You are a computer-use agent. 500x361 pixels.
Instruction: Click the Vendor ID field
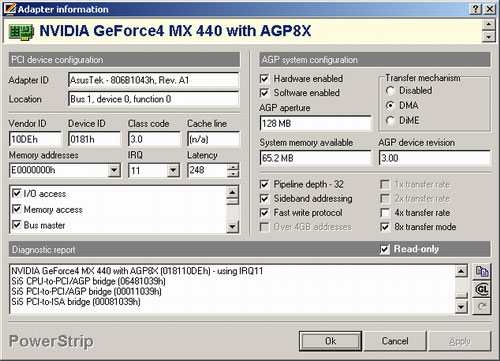click(35, 139)
